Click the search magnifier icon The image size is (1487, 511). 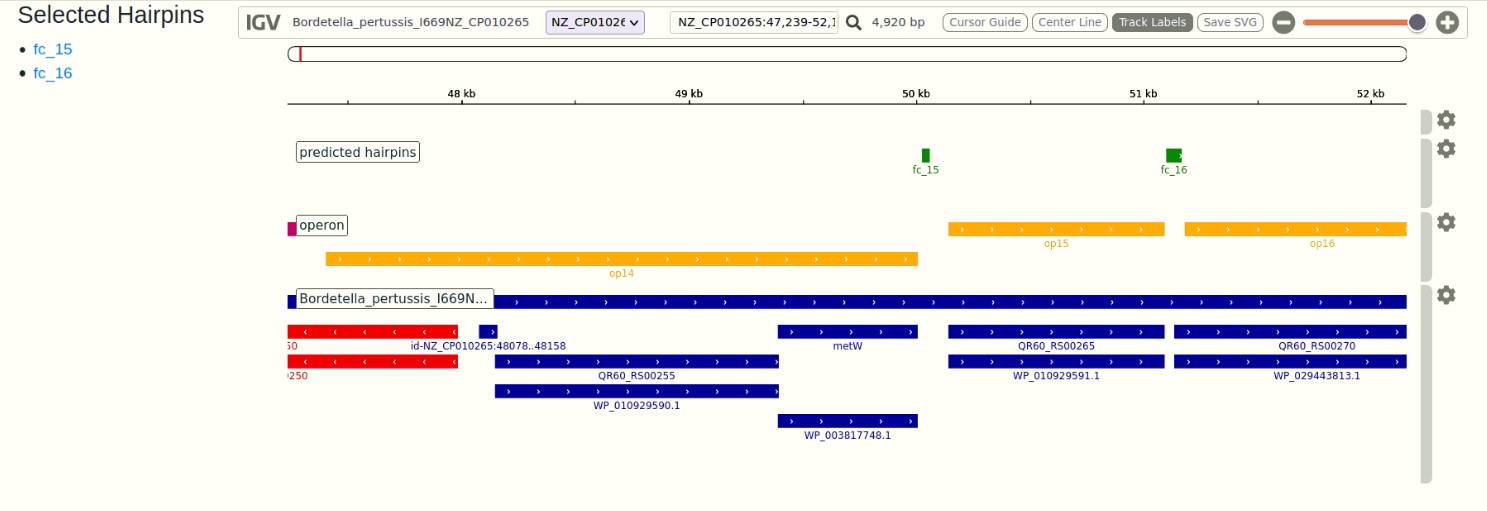coord(853,23)
